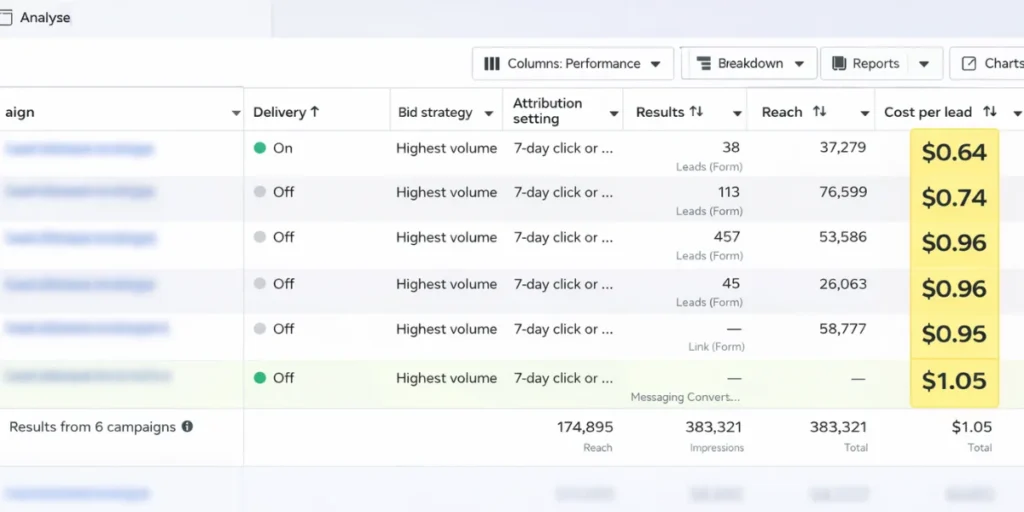Click the $0.64 cost per lead value

point(954,152)
